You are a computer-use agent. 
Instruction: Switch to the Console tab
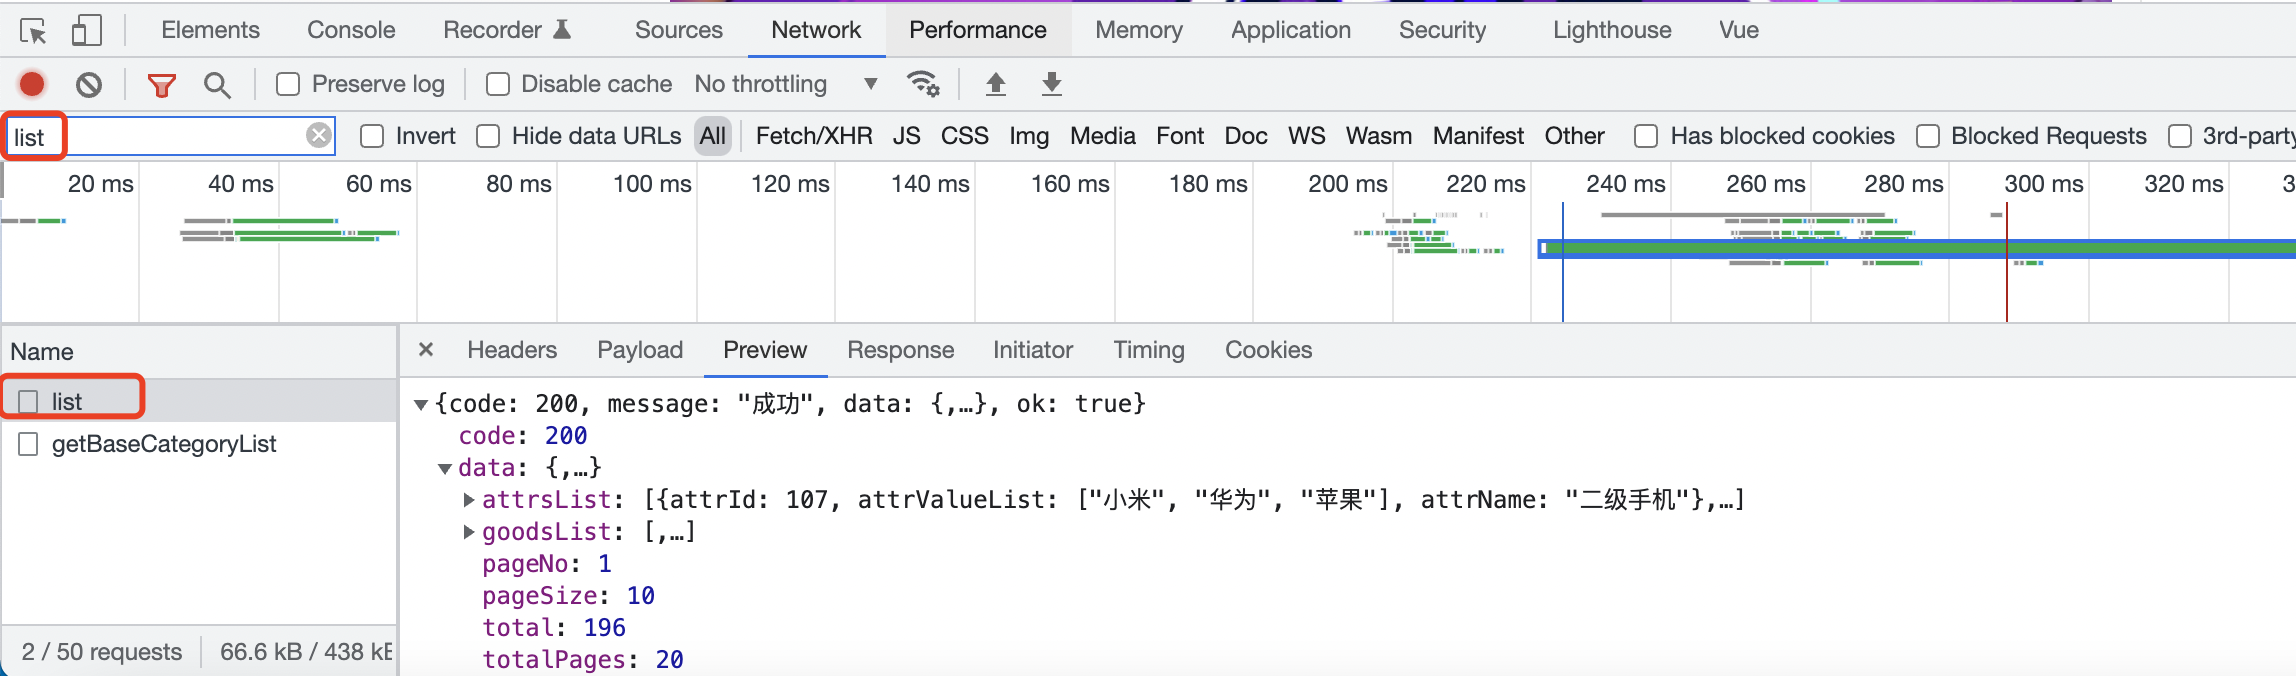pyautogui.click(x=351, y=31)
